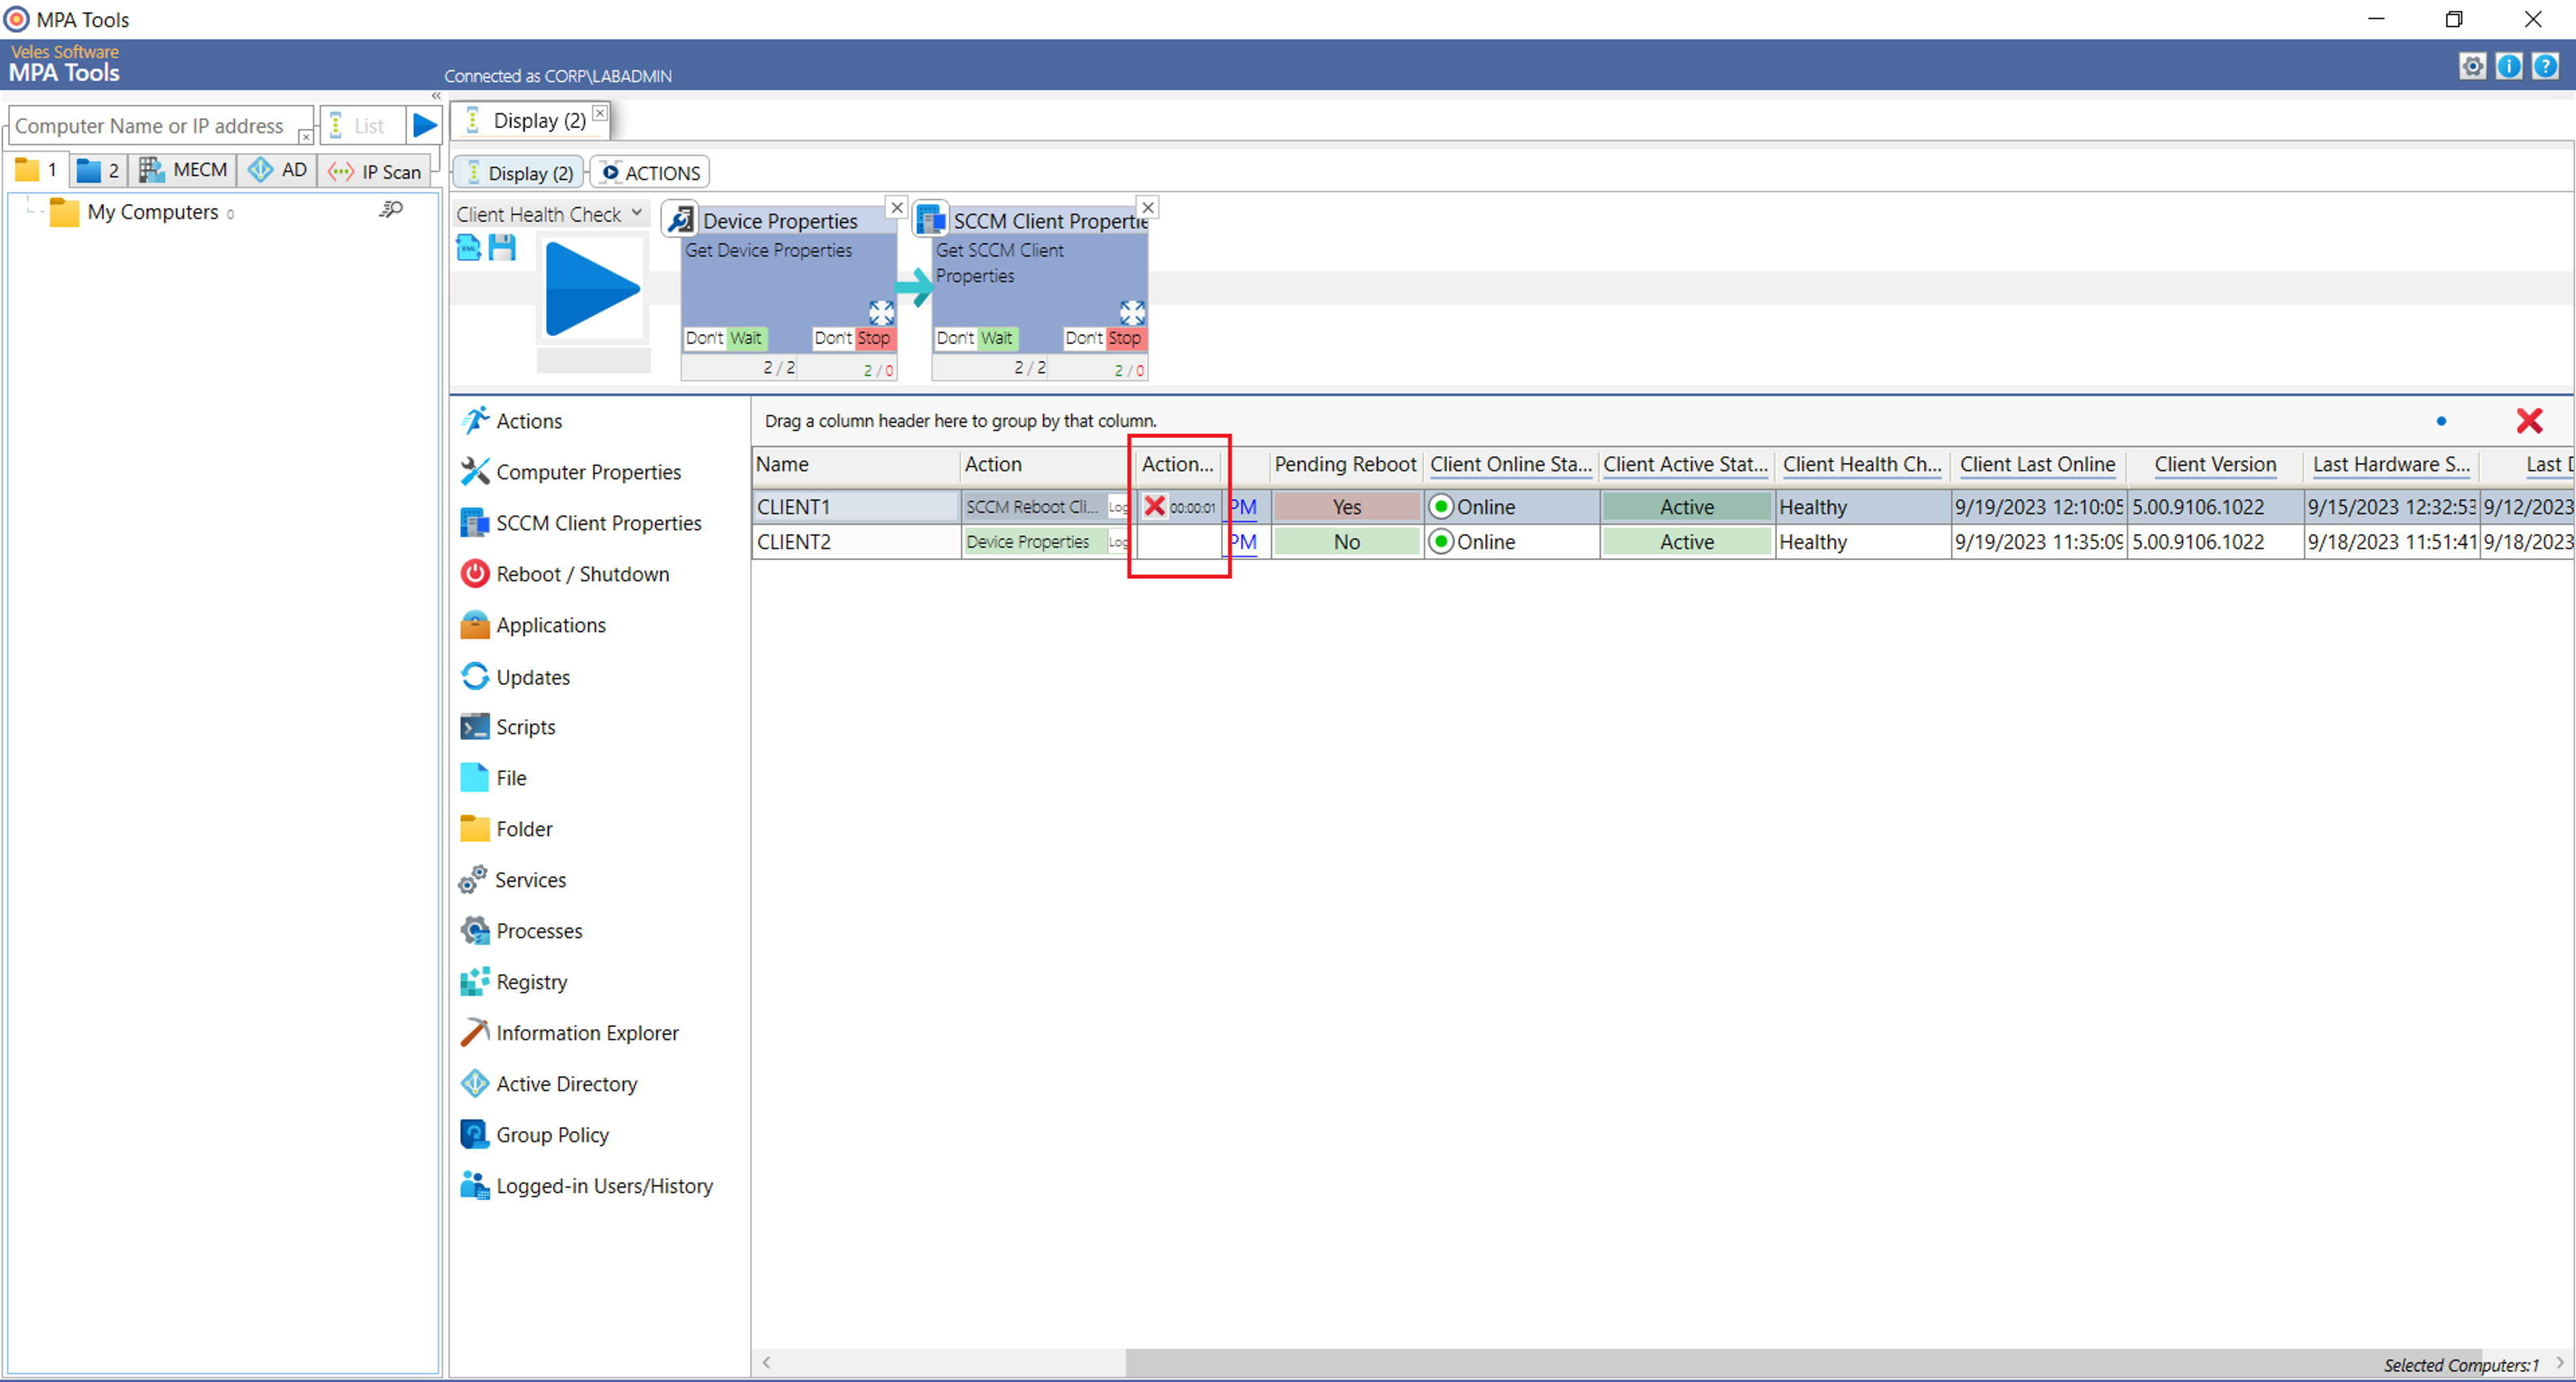This screenshot has width=2576, height=1382.
Task: Open the settings gear in the header
Action: coord(2472,66)
